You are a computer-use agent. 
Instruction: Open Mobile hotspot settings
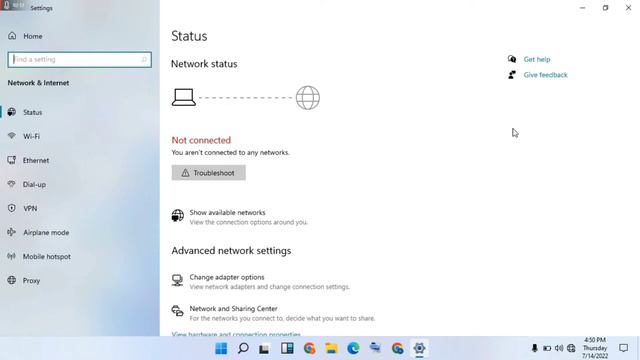(47, 257)
